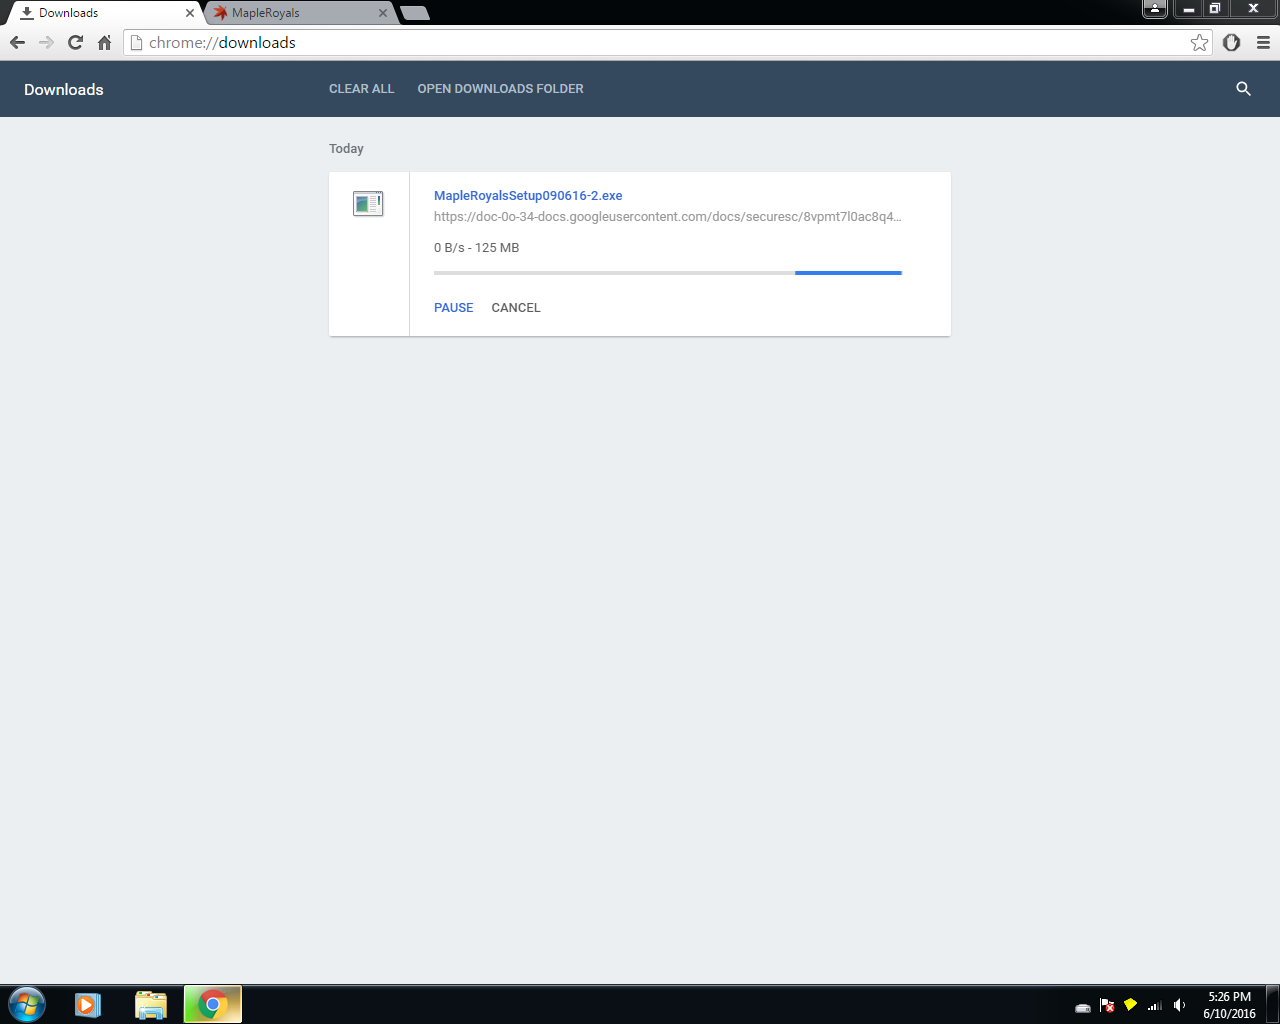Open Windows Media Player from taskbar
The width and height of the screenshot is (1280, 1024).
coord(88,1005)
